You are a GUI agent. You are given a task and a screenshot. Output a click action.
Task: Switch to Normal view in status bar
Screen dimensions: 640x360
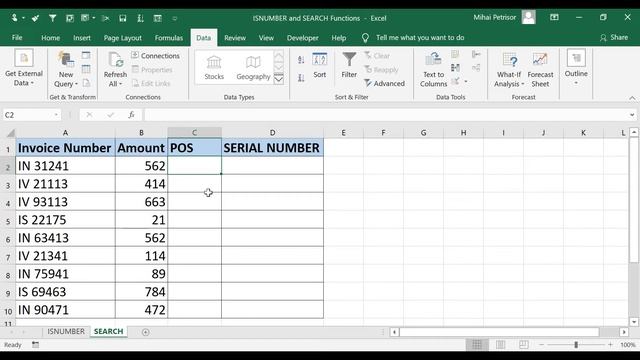(477, 345)
